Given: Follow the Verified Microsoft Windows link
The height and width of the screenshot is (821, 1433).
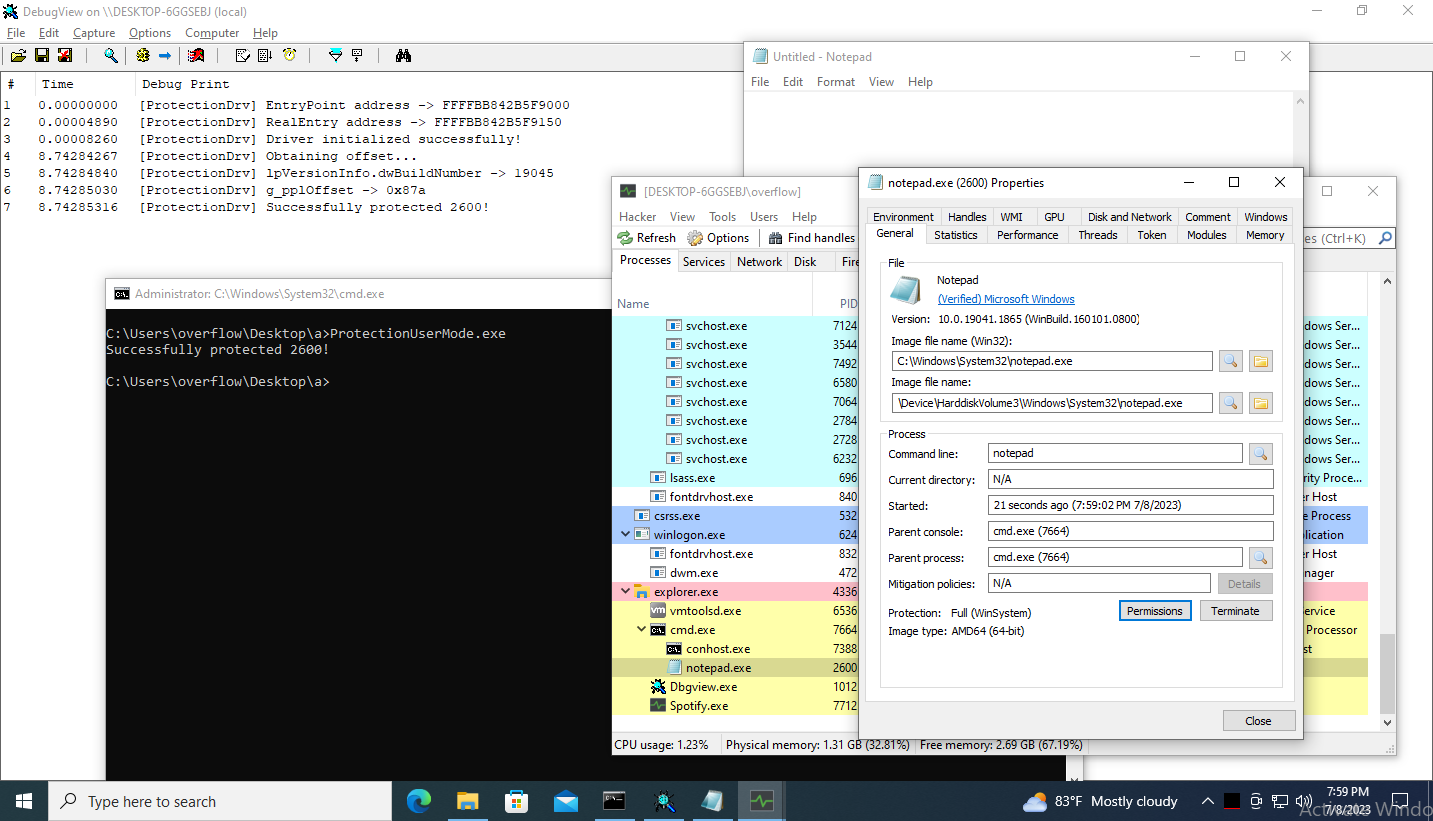Looking at the screenshot, I should pyautogui.click(x=1006, y=299).
